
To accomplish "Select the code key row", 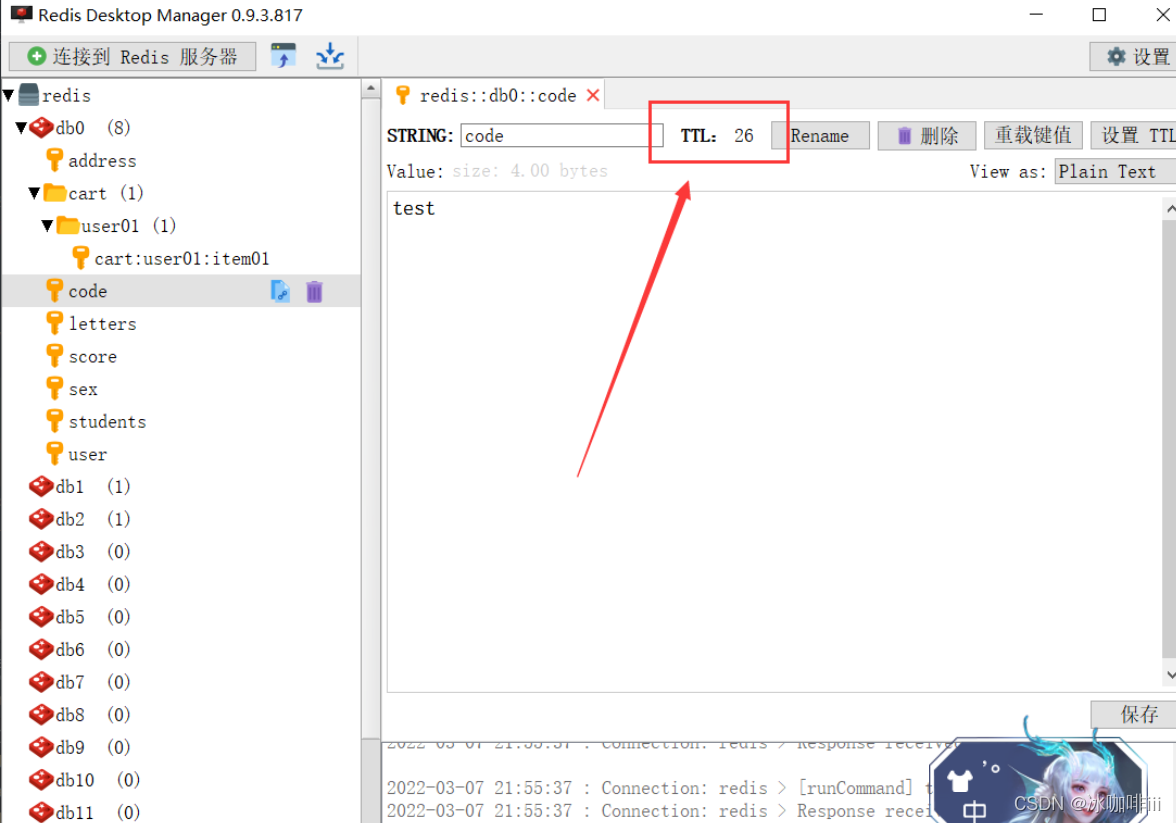I will point(181,291).
